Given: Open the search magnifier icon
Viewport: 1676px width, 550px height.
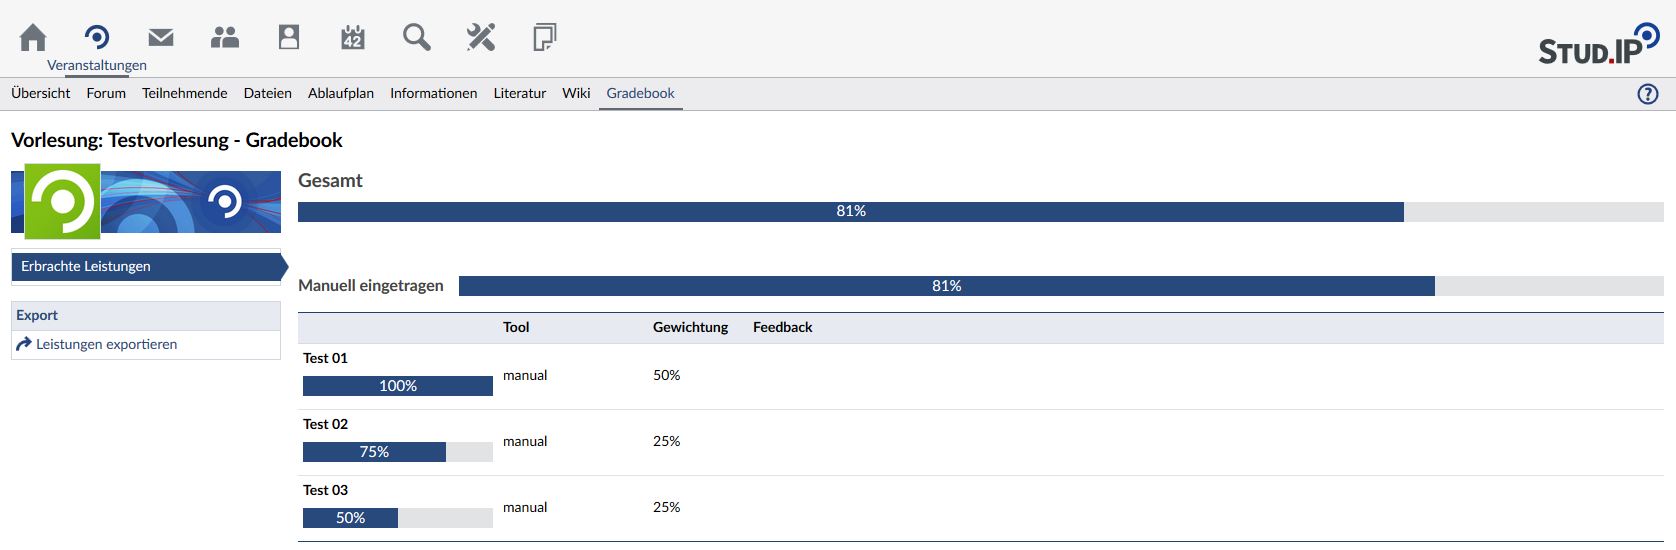Looking at the screenshot, I should 417,38.
